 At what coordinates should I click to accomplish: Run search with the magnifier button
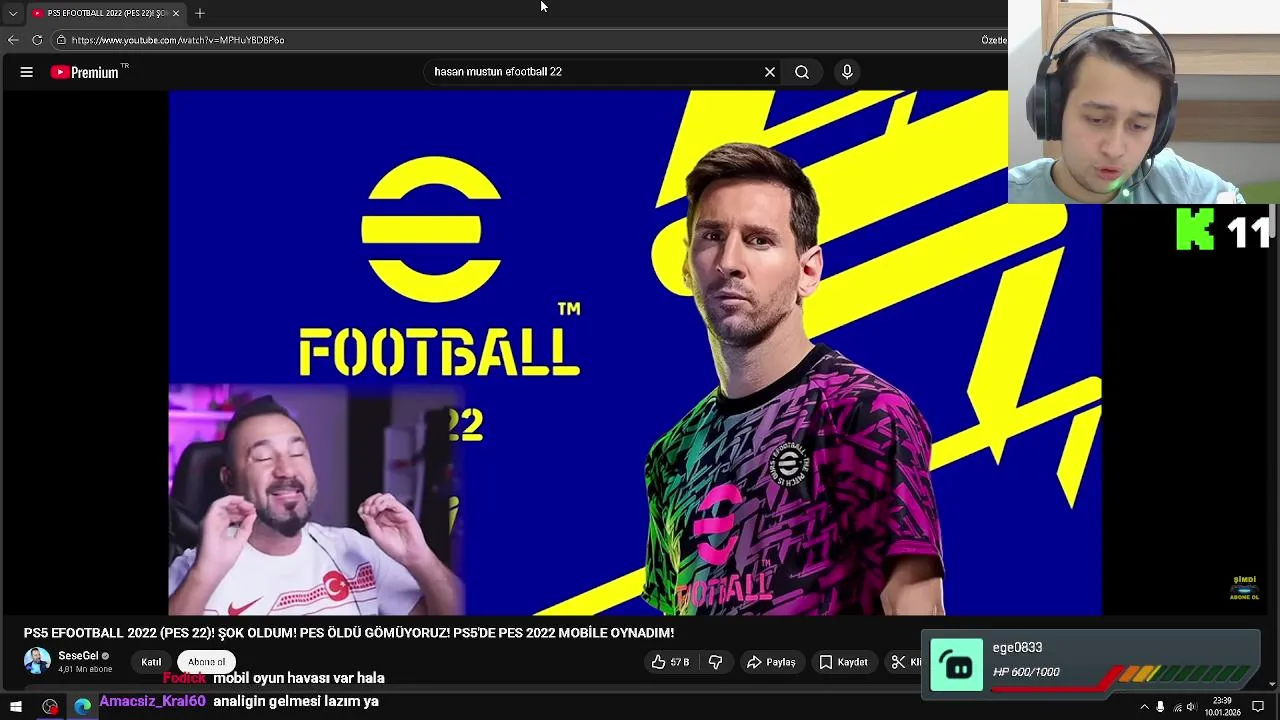[802, 72]
